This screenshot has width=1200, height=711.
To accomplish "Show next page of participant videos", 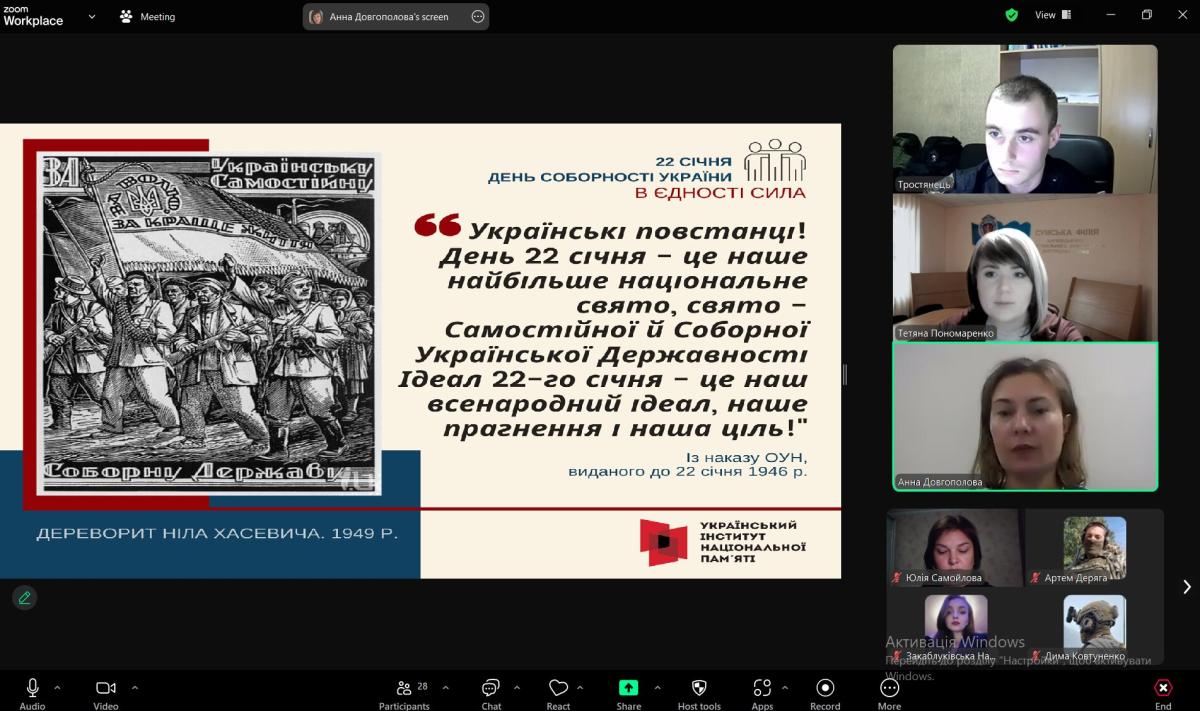I will [1187, 587].
